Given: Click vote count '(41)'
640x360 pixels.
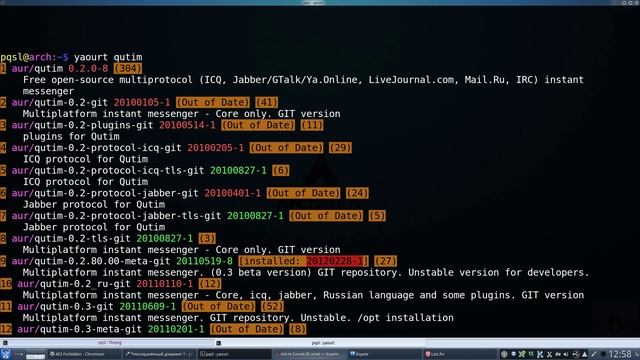Looking at the screenshot, I should 267,102.
